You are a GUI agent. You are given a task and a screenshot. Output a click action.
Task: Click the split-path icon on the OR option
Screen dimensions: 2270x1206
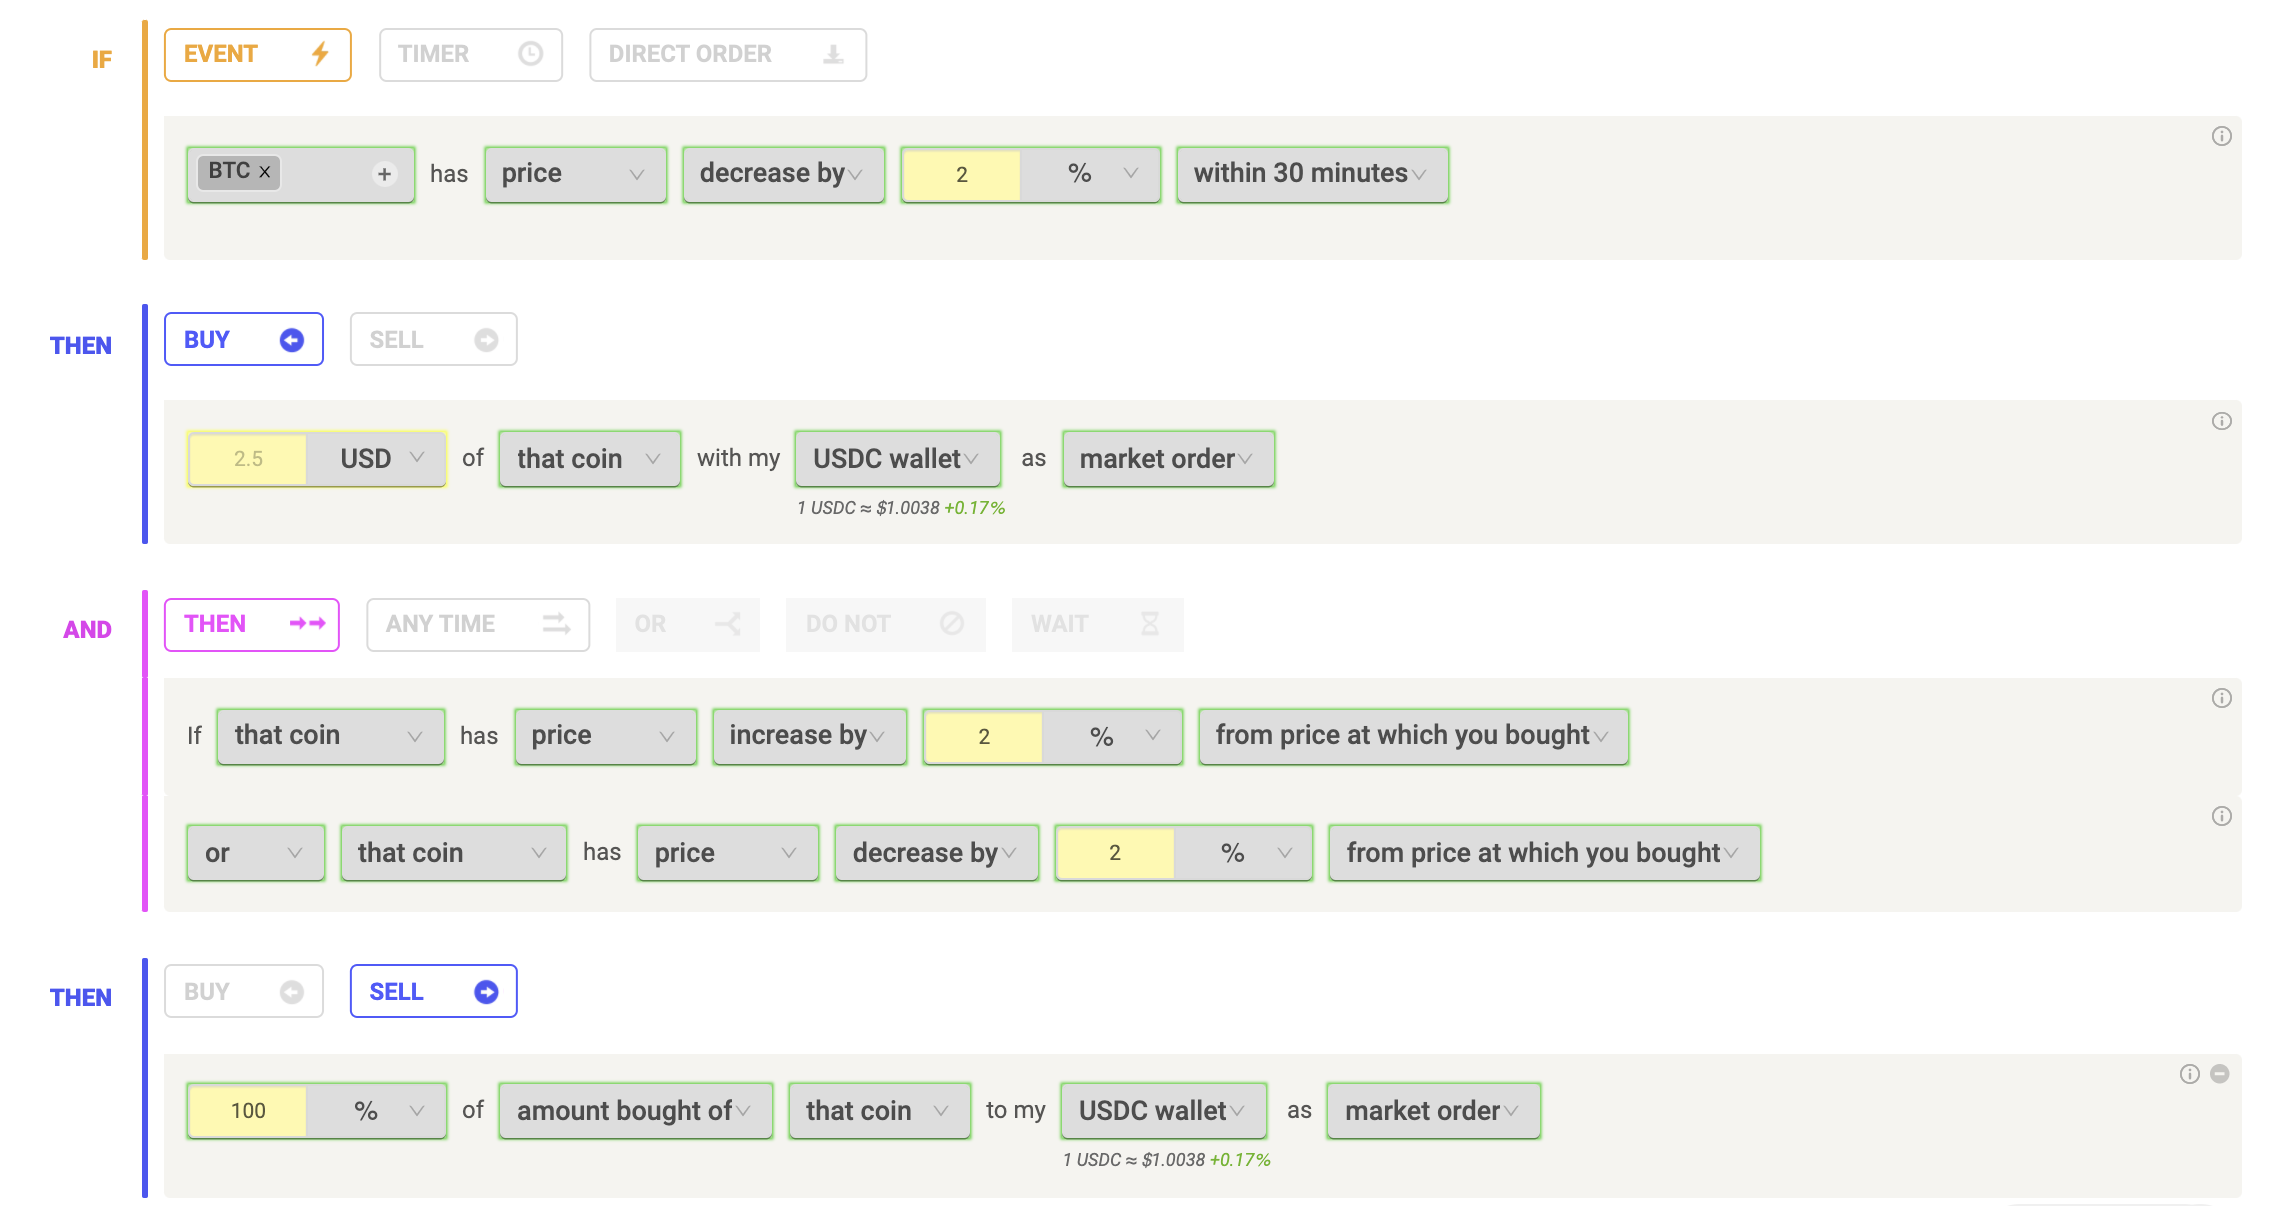[727, 624]
